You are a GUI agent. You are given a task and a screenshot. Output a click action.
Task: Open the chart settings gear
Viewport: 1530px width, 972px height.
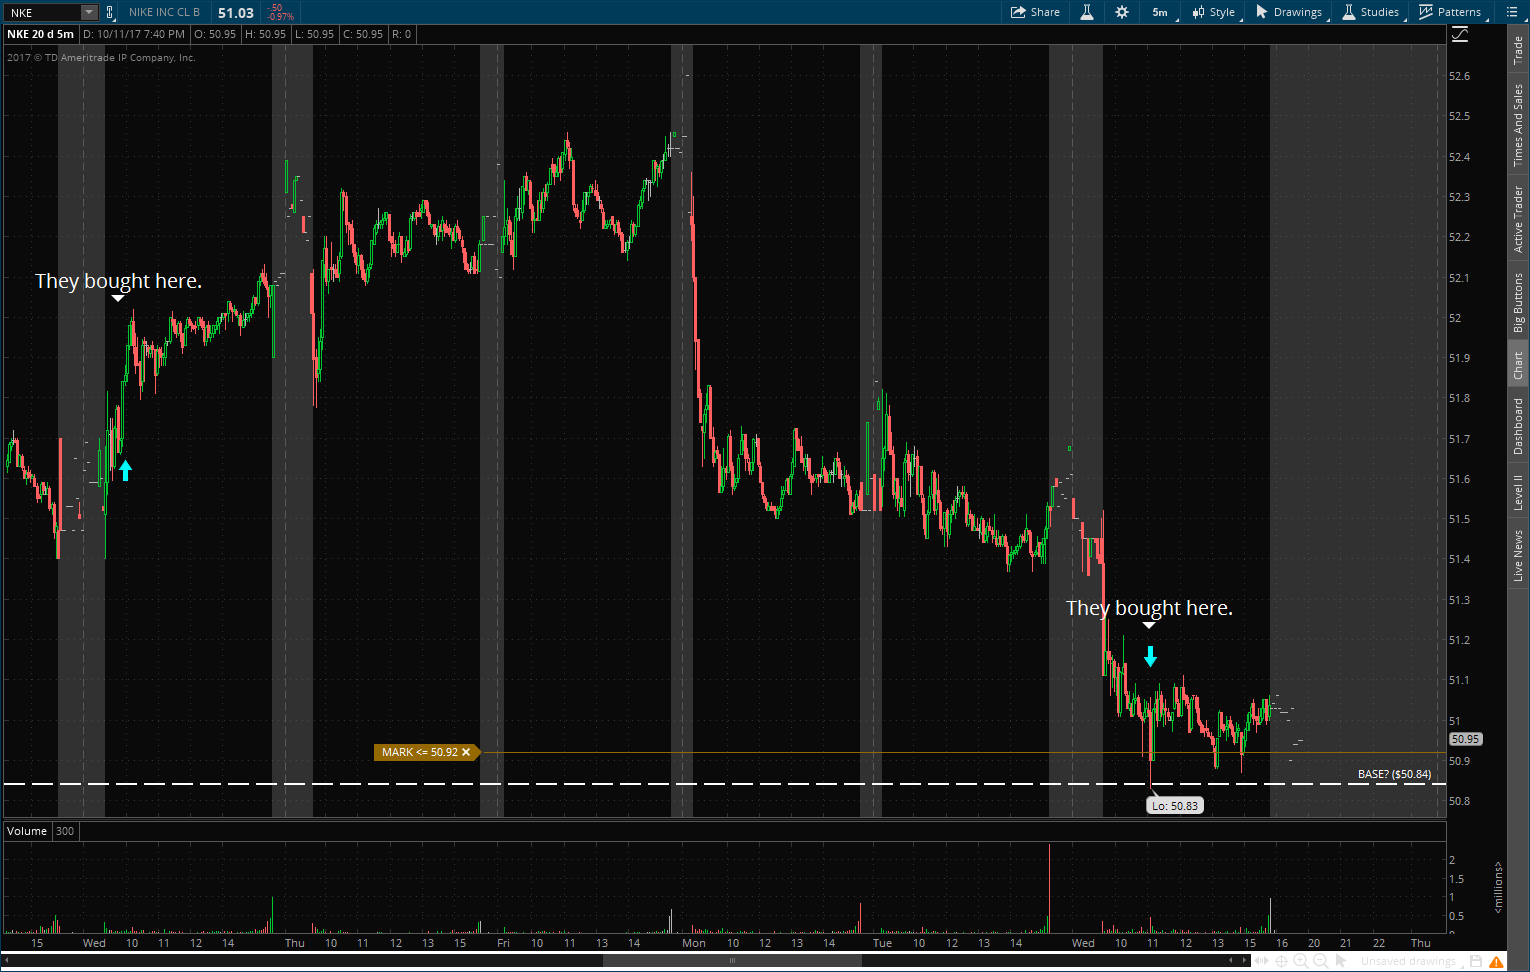[x=1122, y=12]
